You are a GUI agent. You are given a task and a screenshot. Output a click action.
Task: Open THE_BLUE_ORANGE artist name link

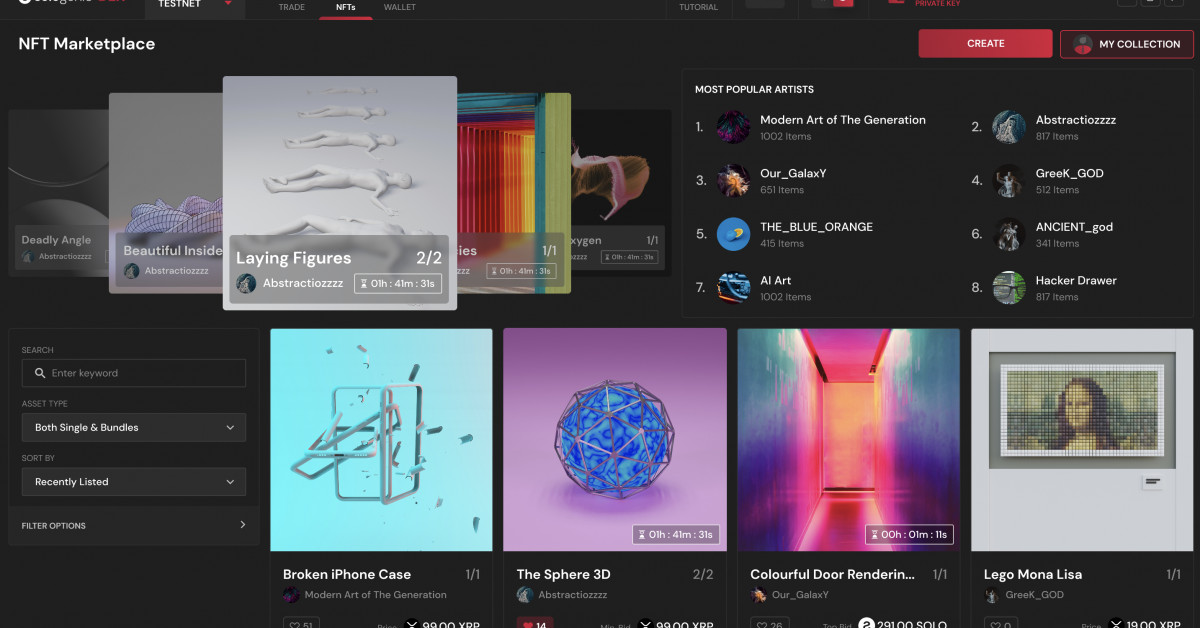[816, 227]
